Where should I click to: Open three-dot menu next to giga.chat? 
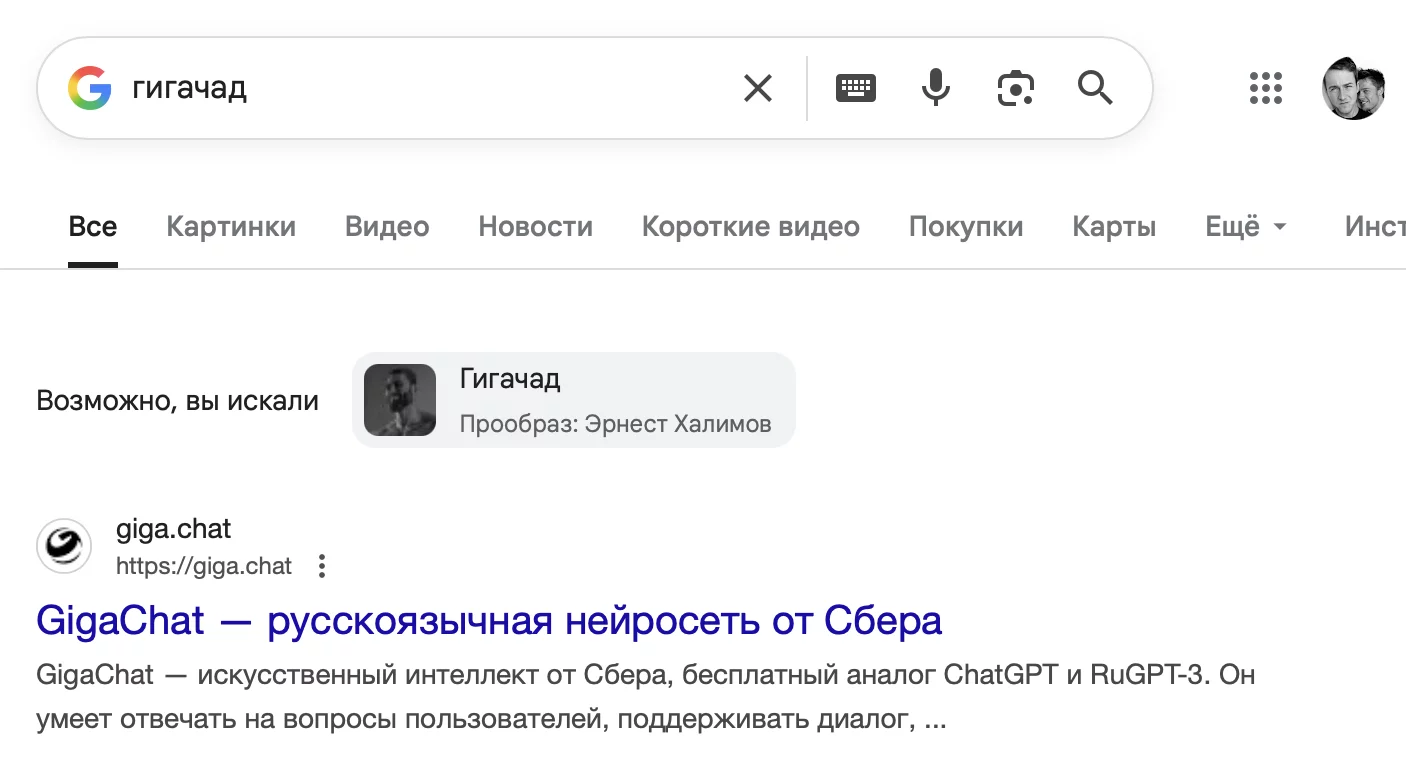click(x=322, y=567)
